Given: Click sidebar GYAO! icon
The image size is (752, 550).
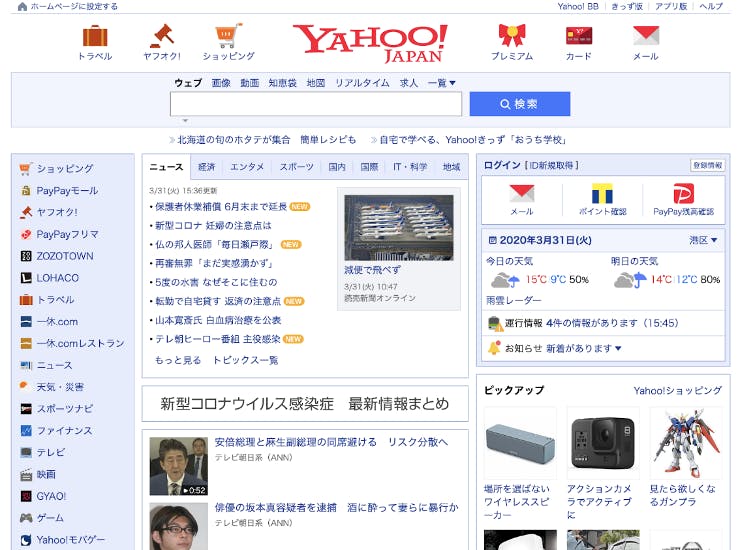Looking at the screenshot, I should coord(26,496).
